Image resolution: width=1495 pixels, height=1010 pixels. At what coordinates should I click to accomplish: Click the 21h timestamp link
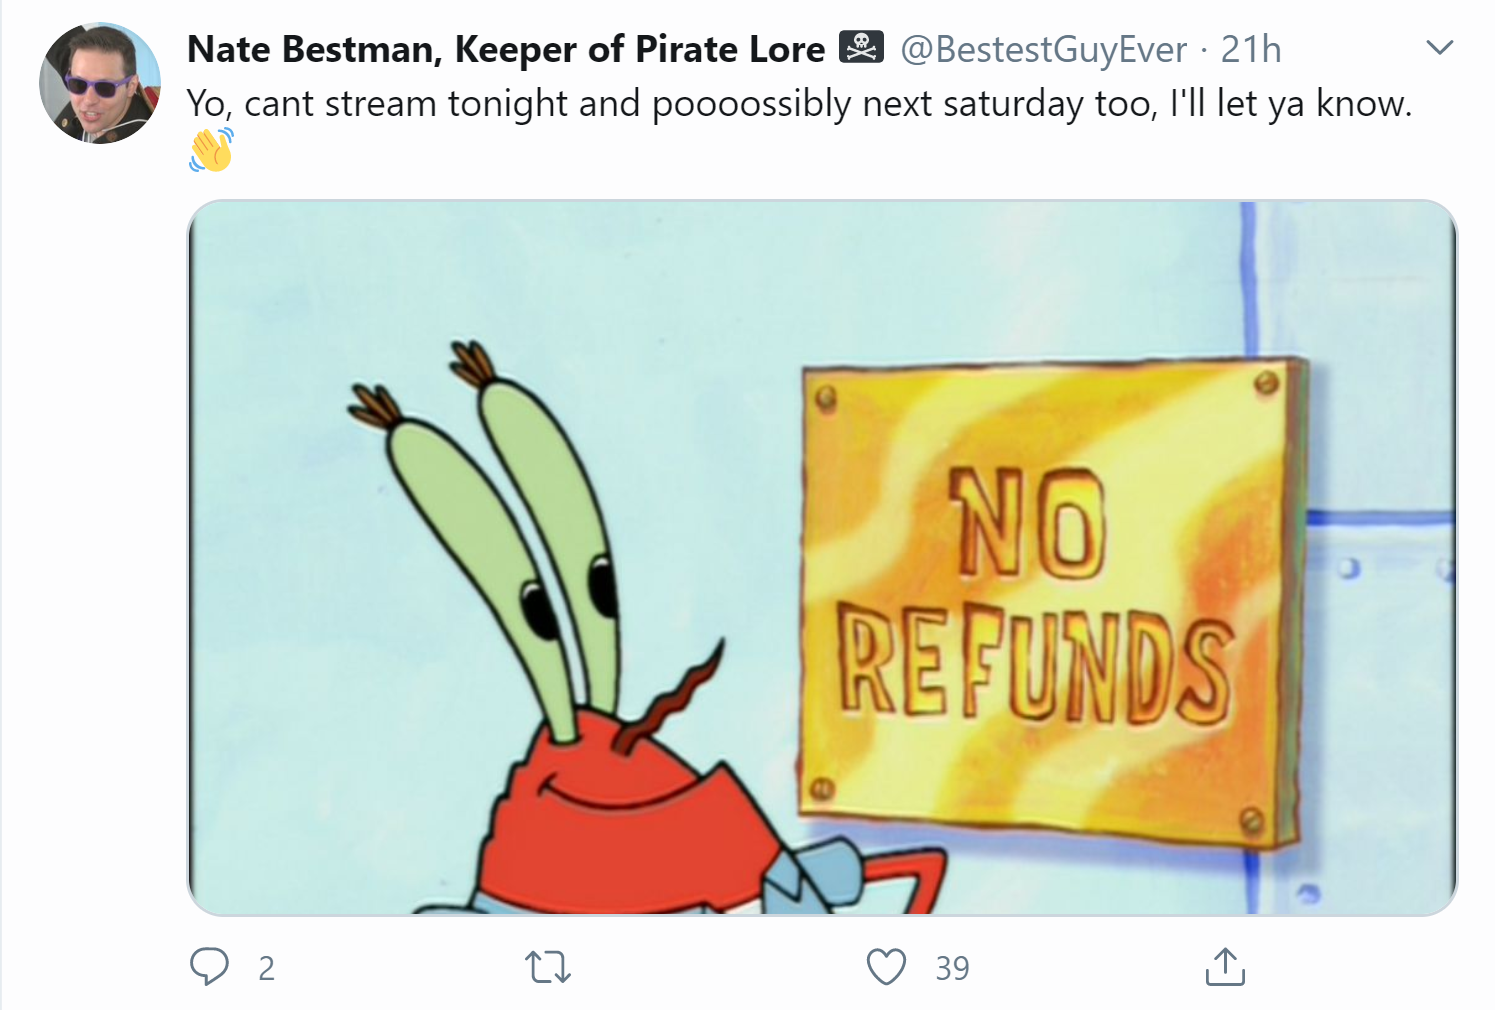pyautogui.click(x=1251, y=49)
